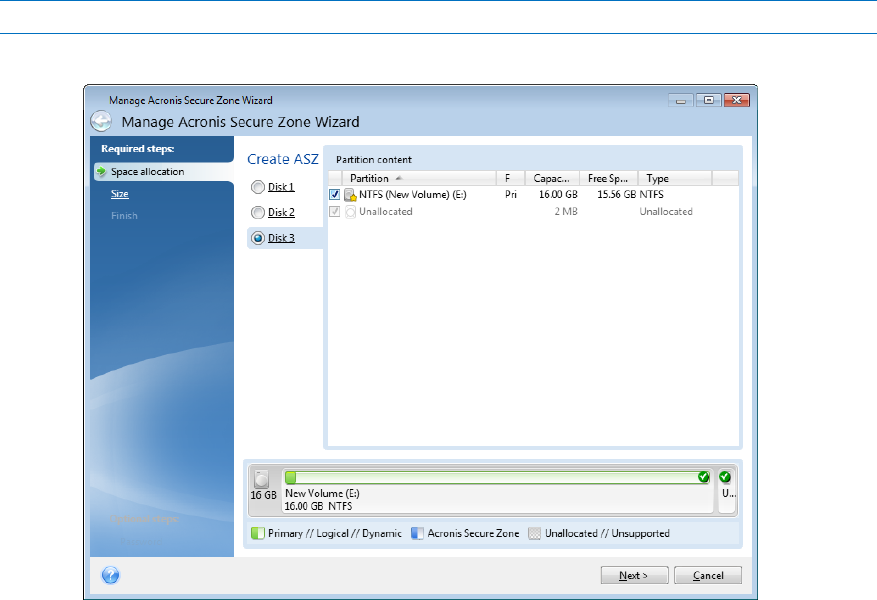Open help via the blue question mark icon
The image size is (877, 600).
(111, 575)
